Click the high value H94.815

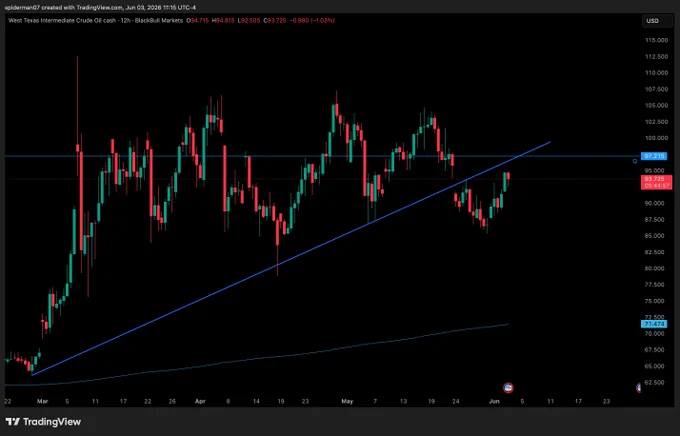coord(223,20)
